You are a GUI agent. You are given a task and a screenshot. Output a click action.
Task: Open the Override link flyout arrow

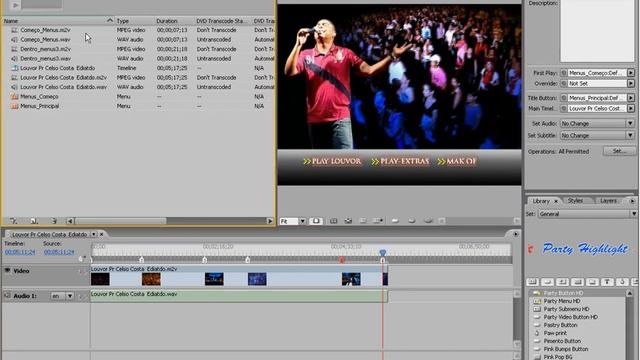pos(631,83)
